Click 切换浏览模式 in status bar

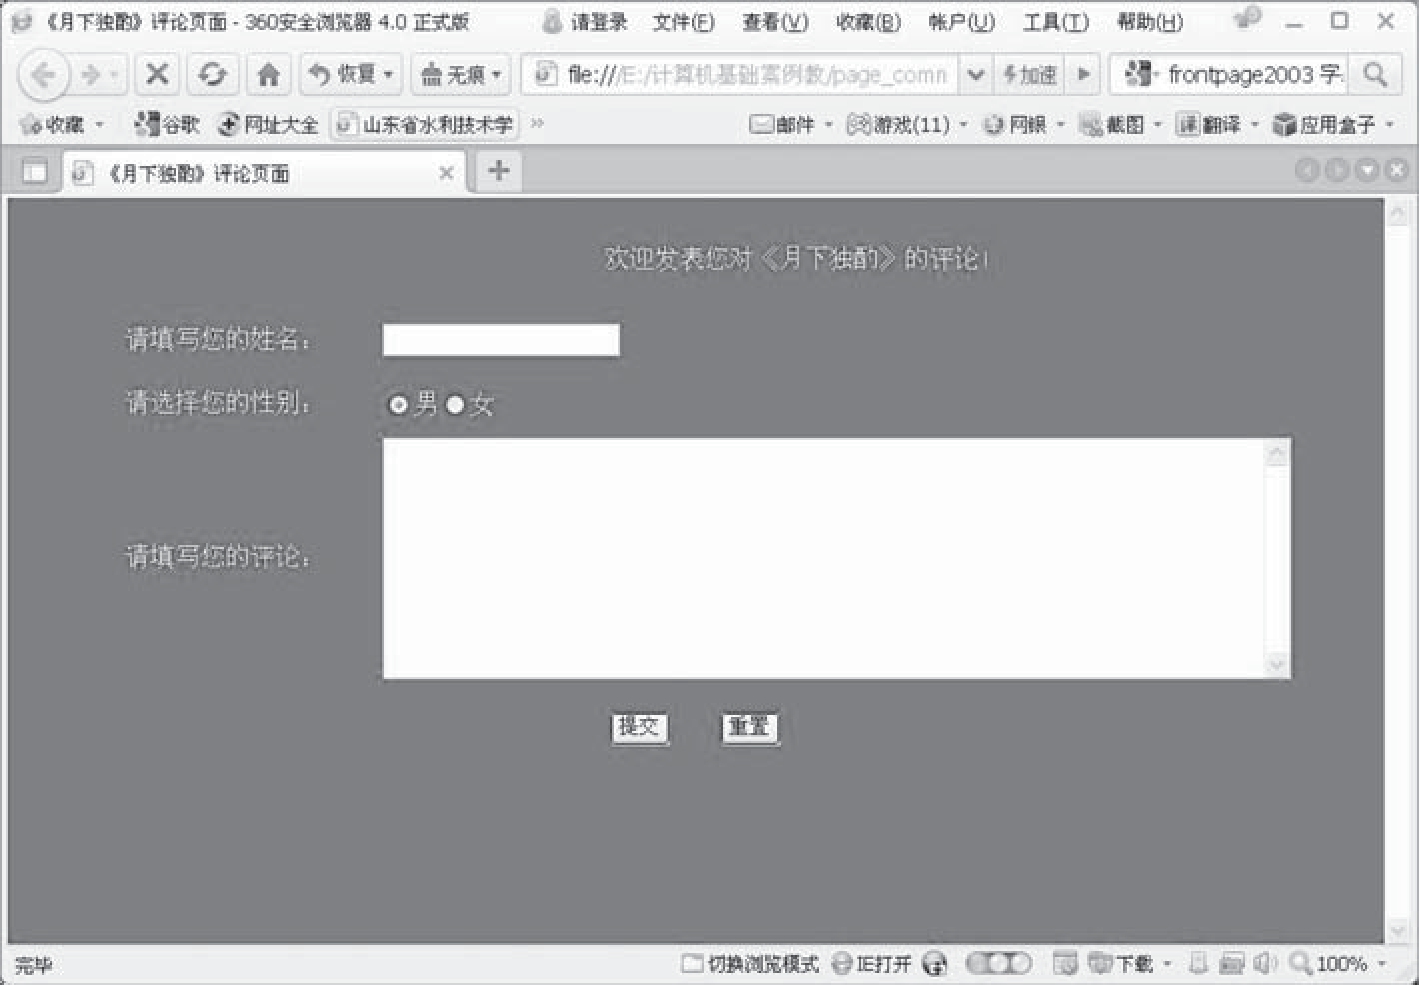click(750, 964)
